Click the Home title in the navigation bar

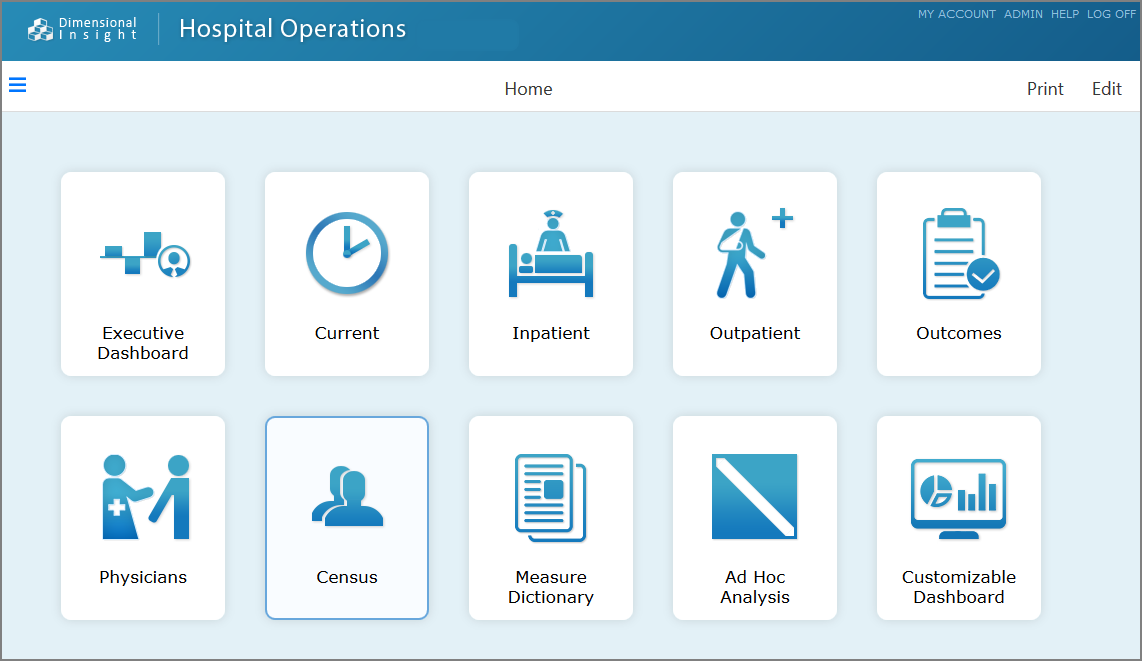528,89
